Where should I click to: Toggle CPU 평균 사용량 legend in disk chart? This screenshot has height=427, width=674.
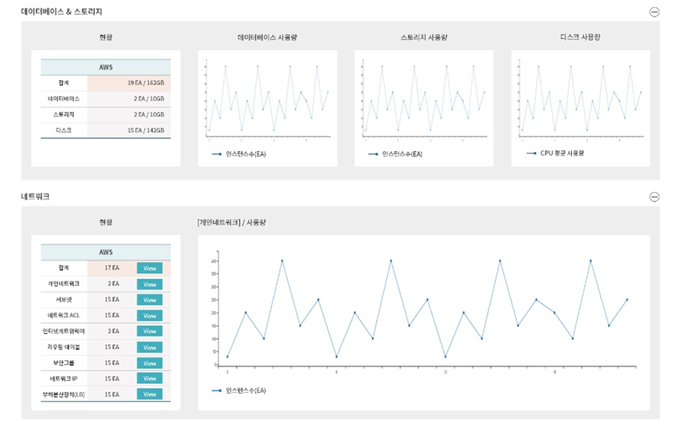[555, 153]
